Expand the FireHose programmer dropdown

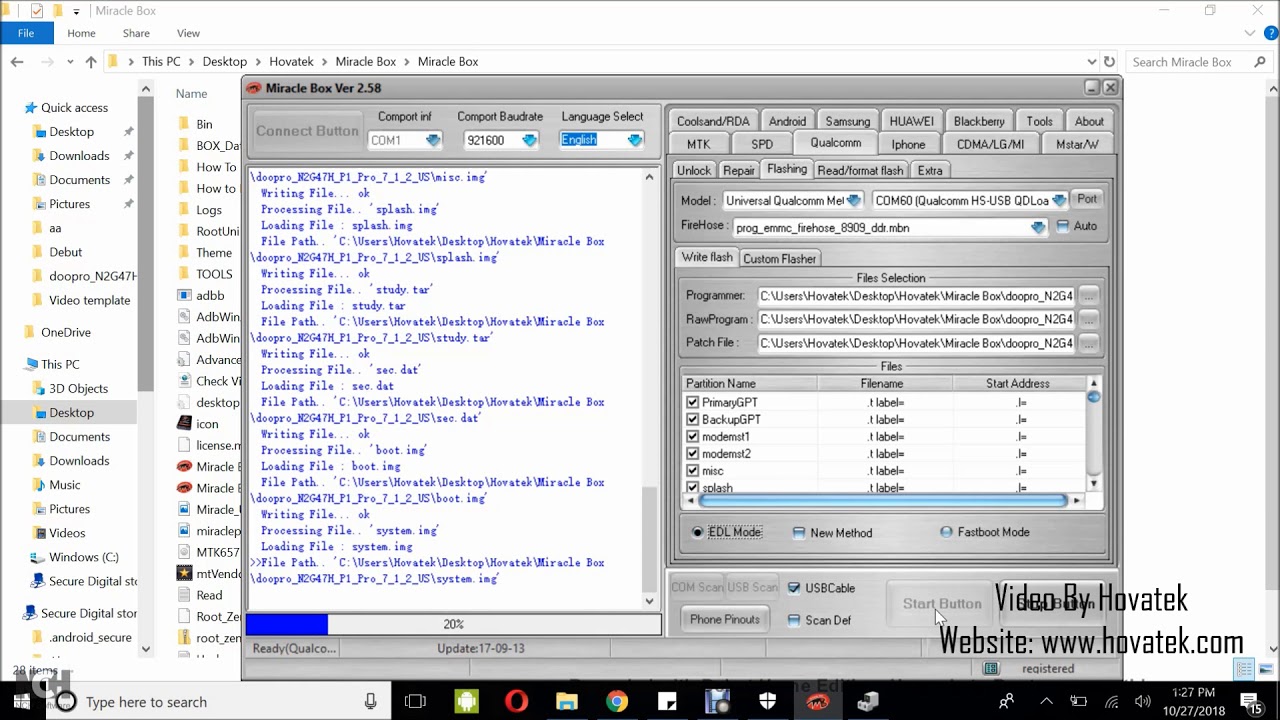pos(1038,227)
